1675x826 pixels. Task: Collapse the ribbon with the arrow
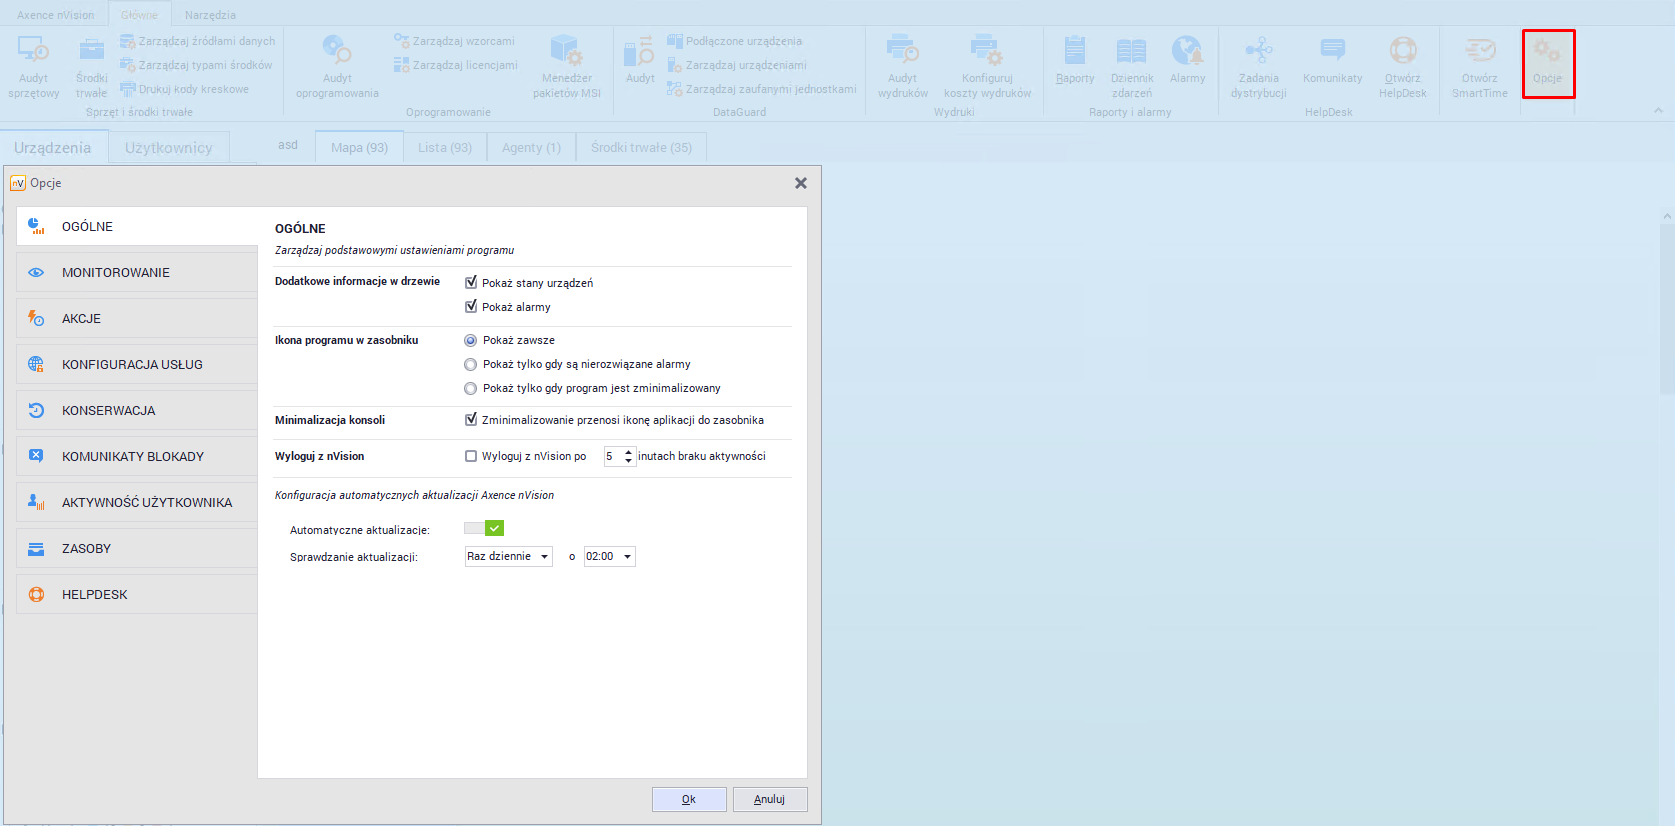click(1659, 110)
